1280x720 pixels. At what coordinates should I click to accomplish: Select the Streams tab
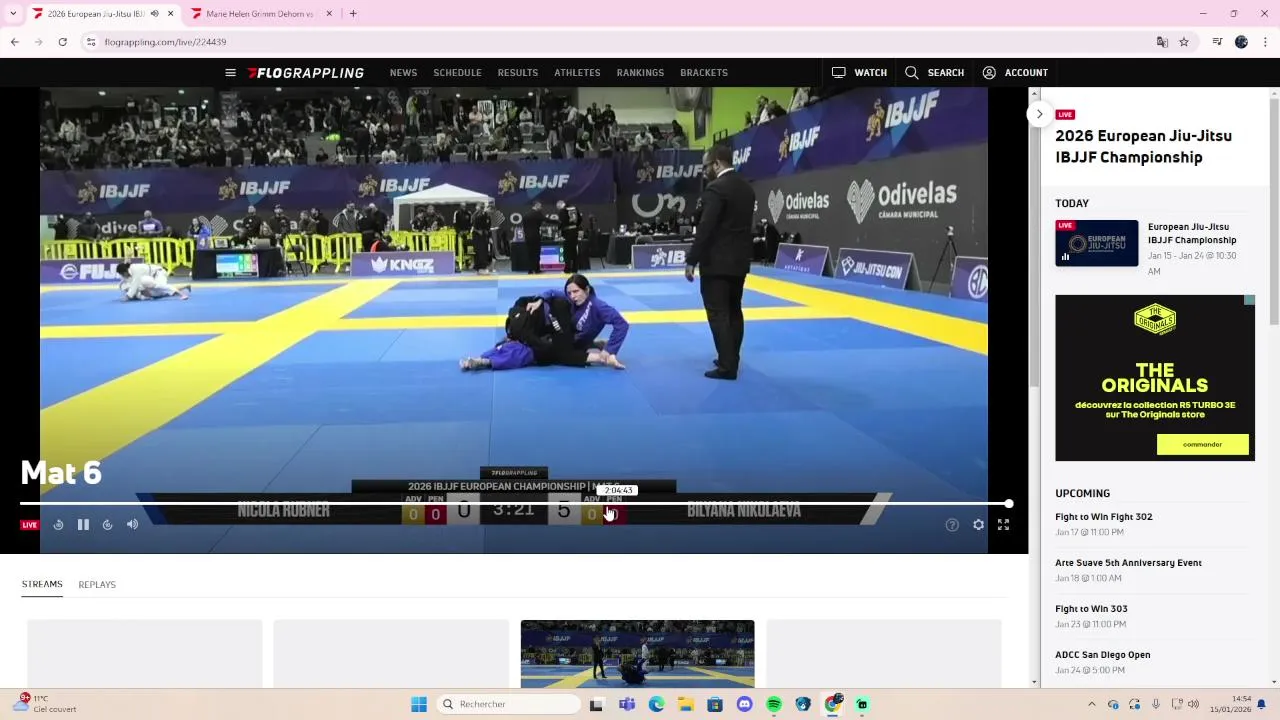(x=42, y=584)
